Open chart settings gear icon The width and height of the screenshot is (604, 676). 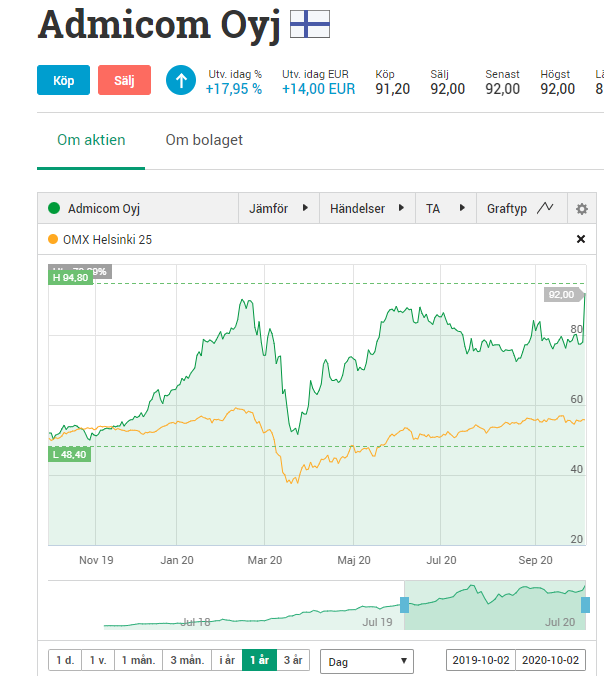[582, 209]
